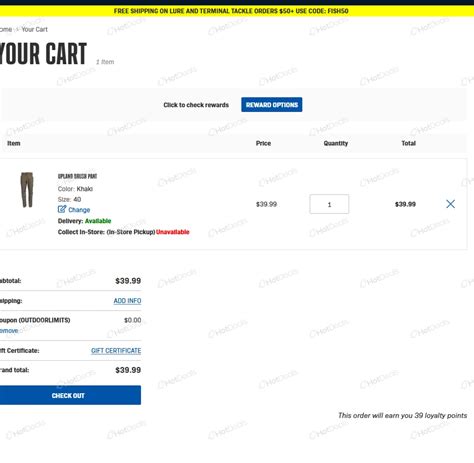The width and height of the screenshot is (474, 463).
Task: Click the quantity input field showing 1
Action: coord(329,204)
